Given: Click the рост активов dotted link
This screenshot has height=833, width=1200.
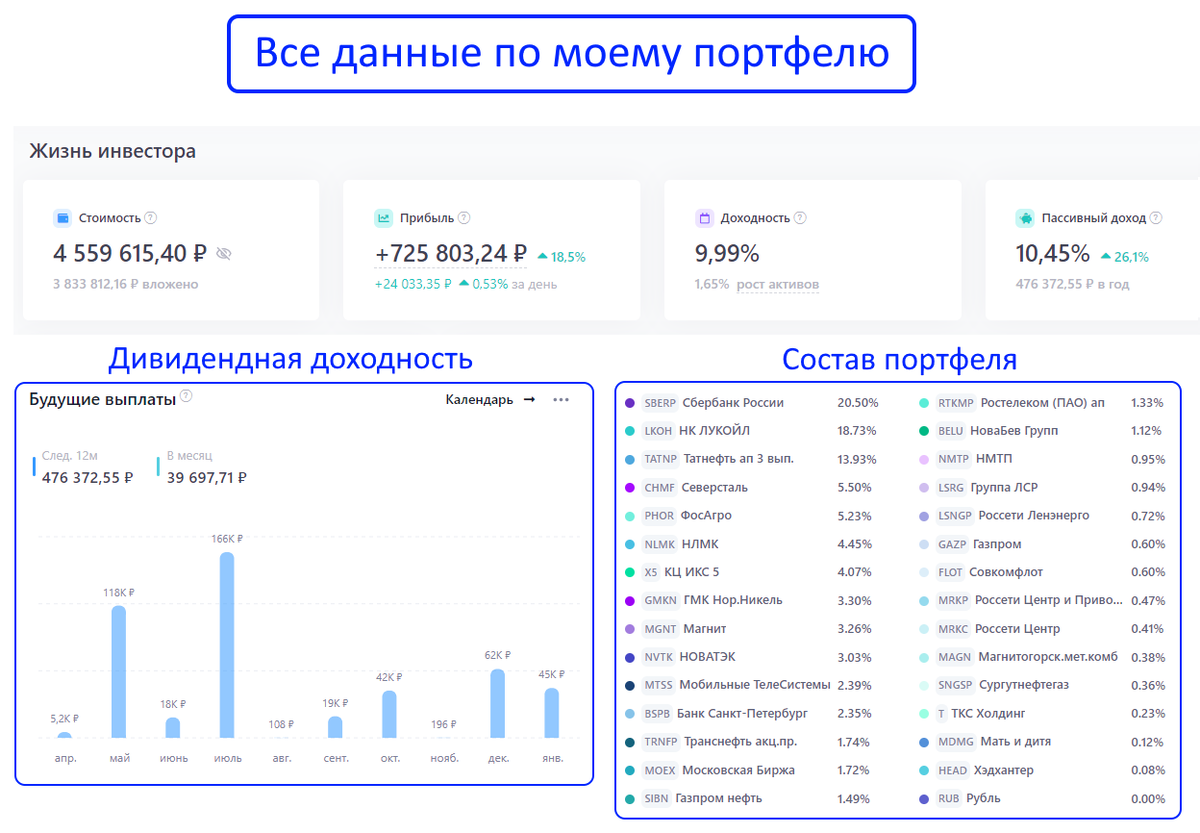Looking at the screenshot, I should pyautogui.click(x=778, y=285).
